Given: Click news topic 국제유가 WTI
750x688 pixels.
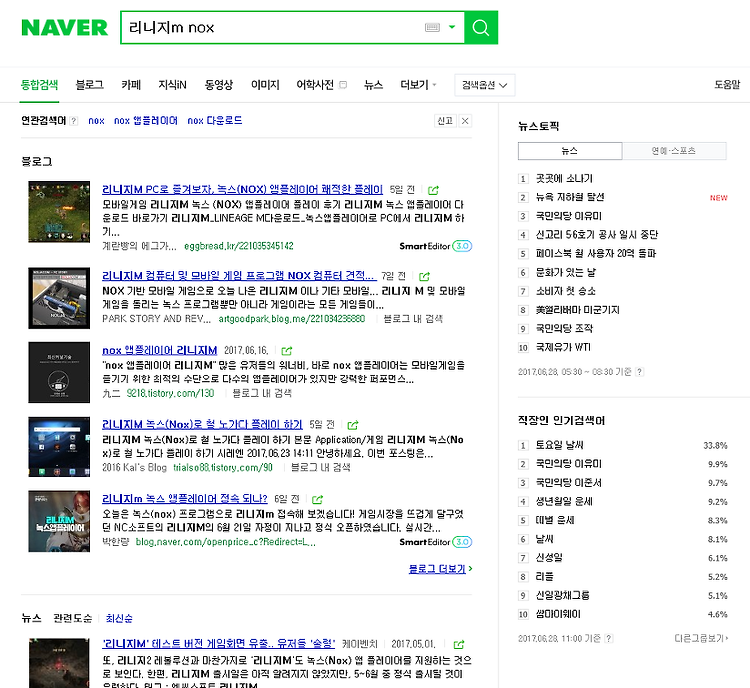Looking at the screenshot, I should click(563, 347).
